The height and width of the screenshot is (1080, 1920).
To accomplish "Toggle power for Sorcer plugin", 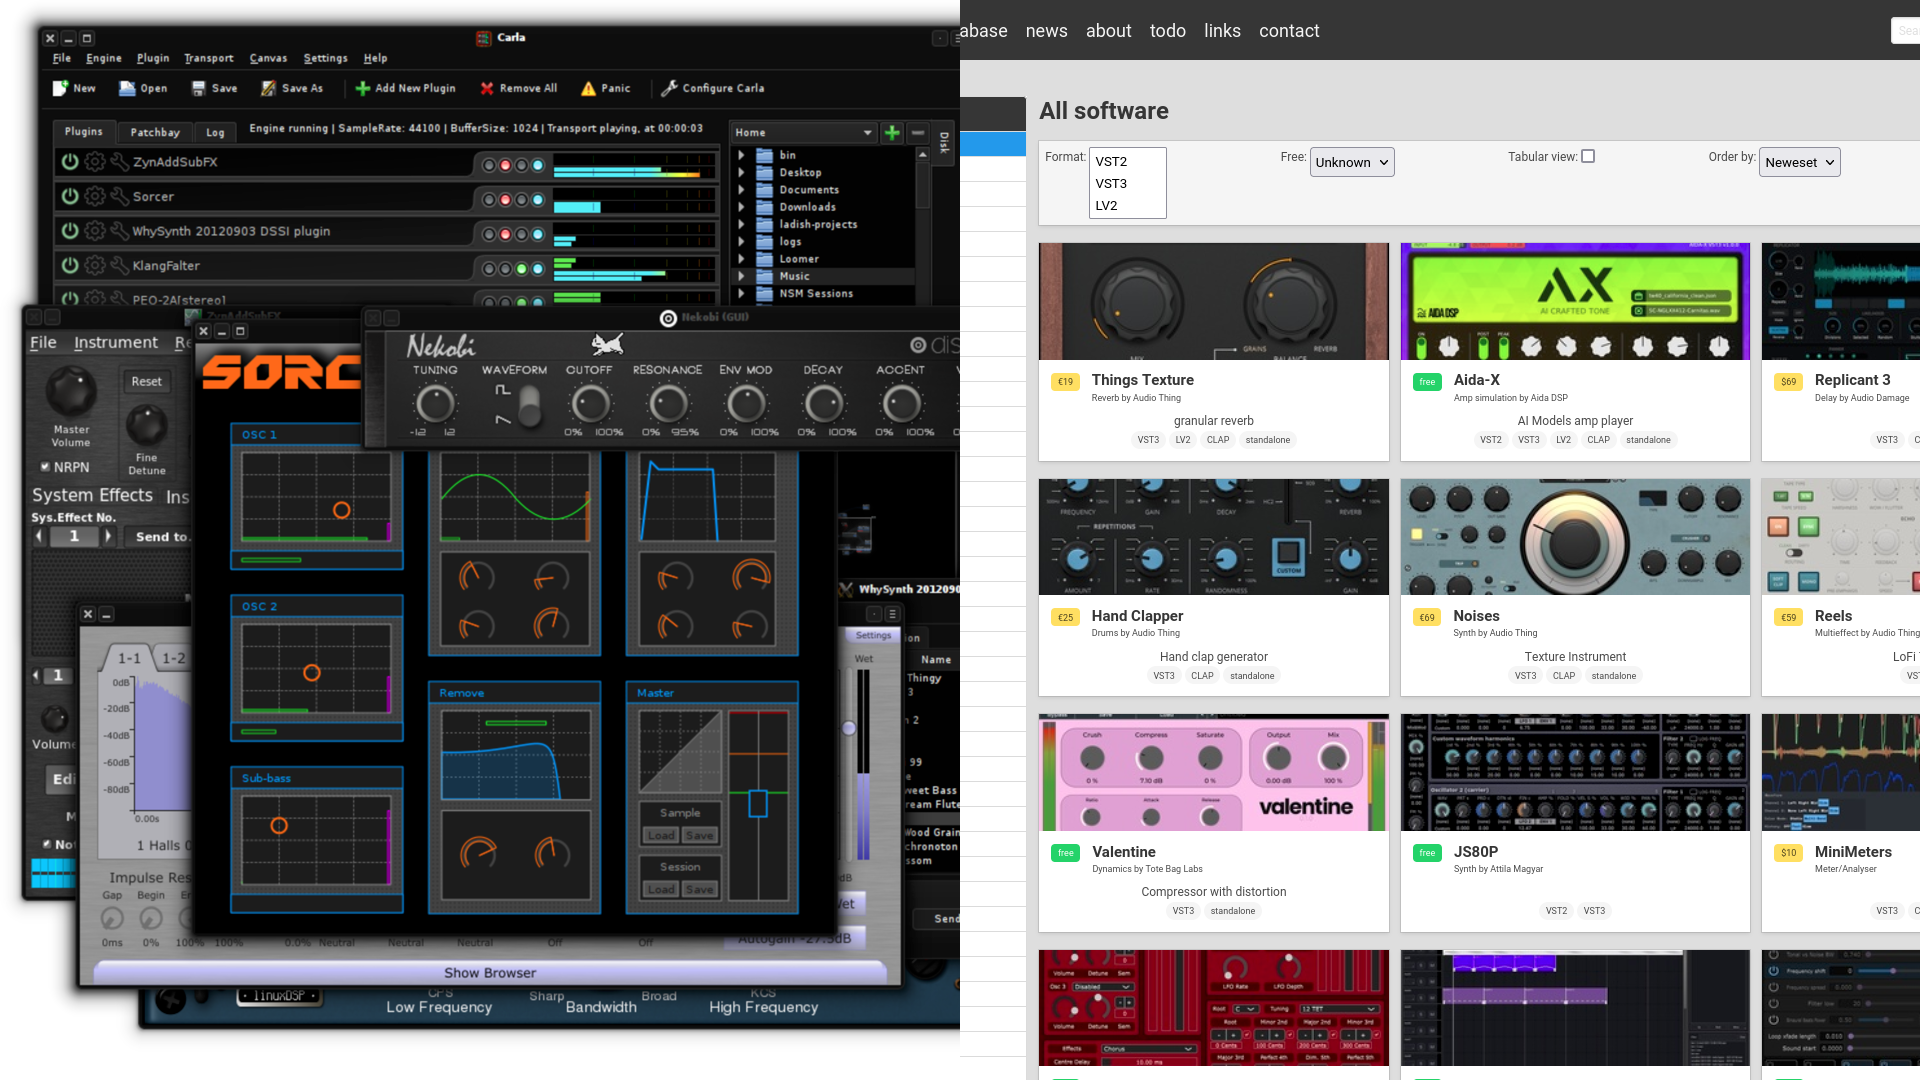I will [70, 197].
